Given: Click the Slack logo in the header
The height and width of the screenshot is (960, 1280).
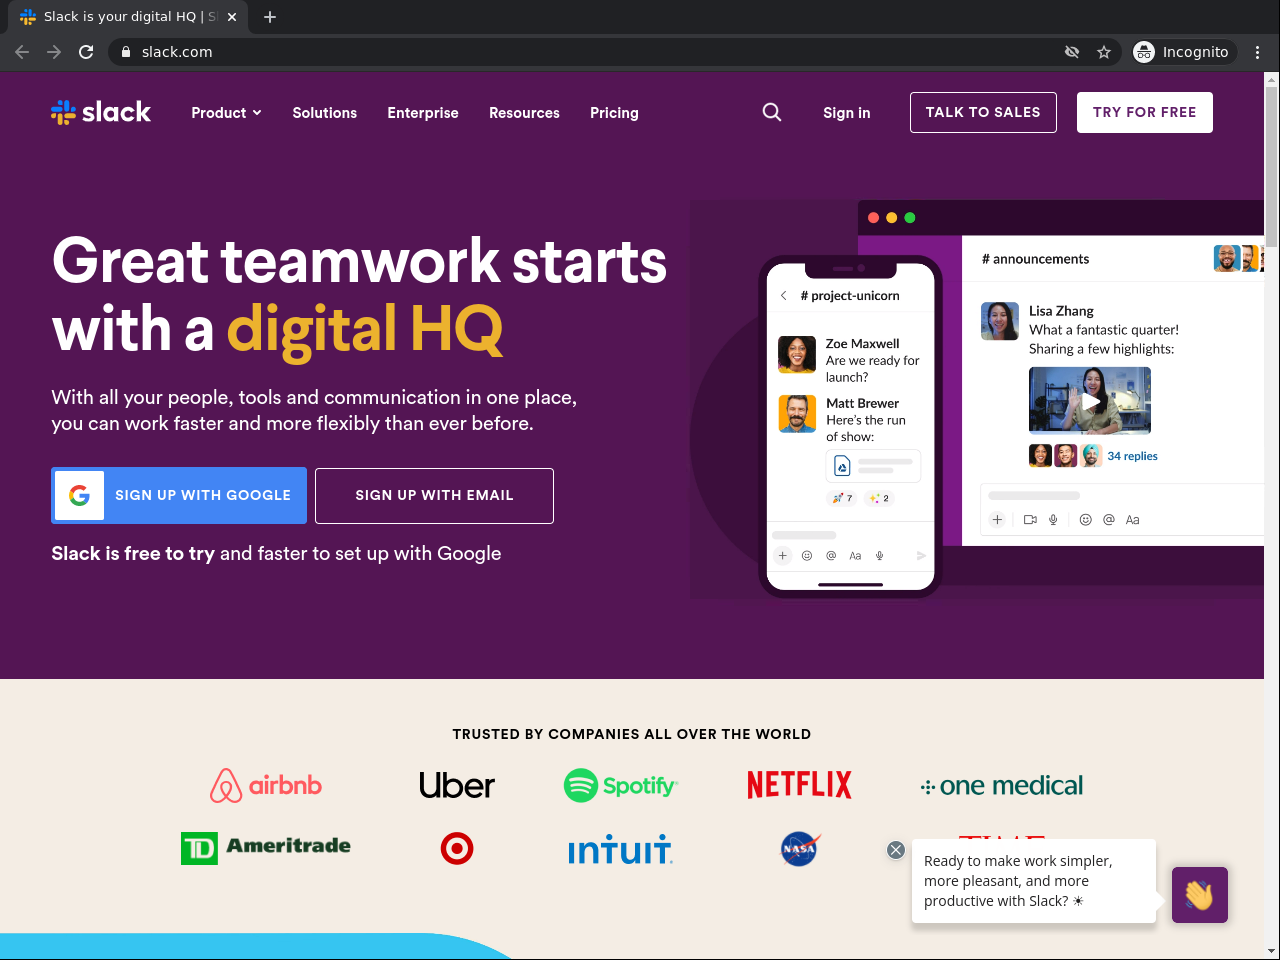Looking at the screenshot, I should (101, 112).
